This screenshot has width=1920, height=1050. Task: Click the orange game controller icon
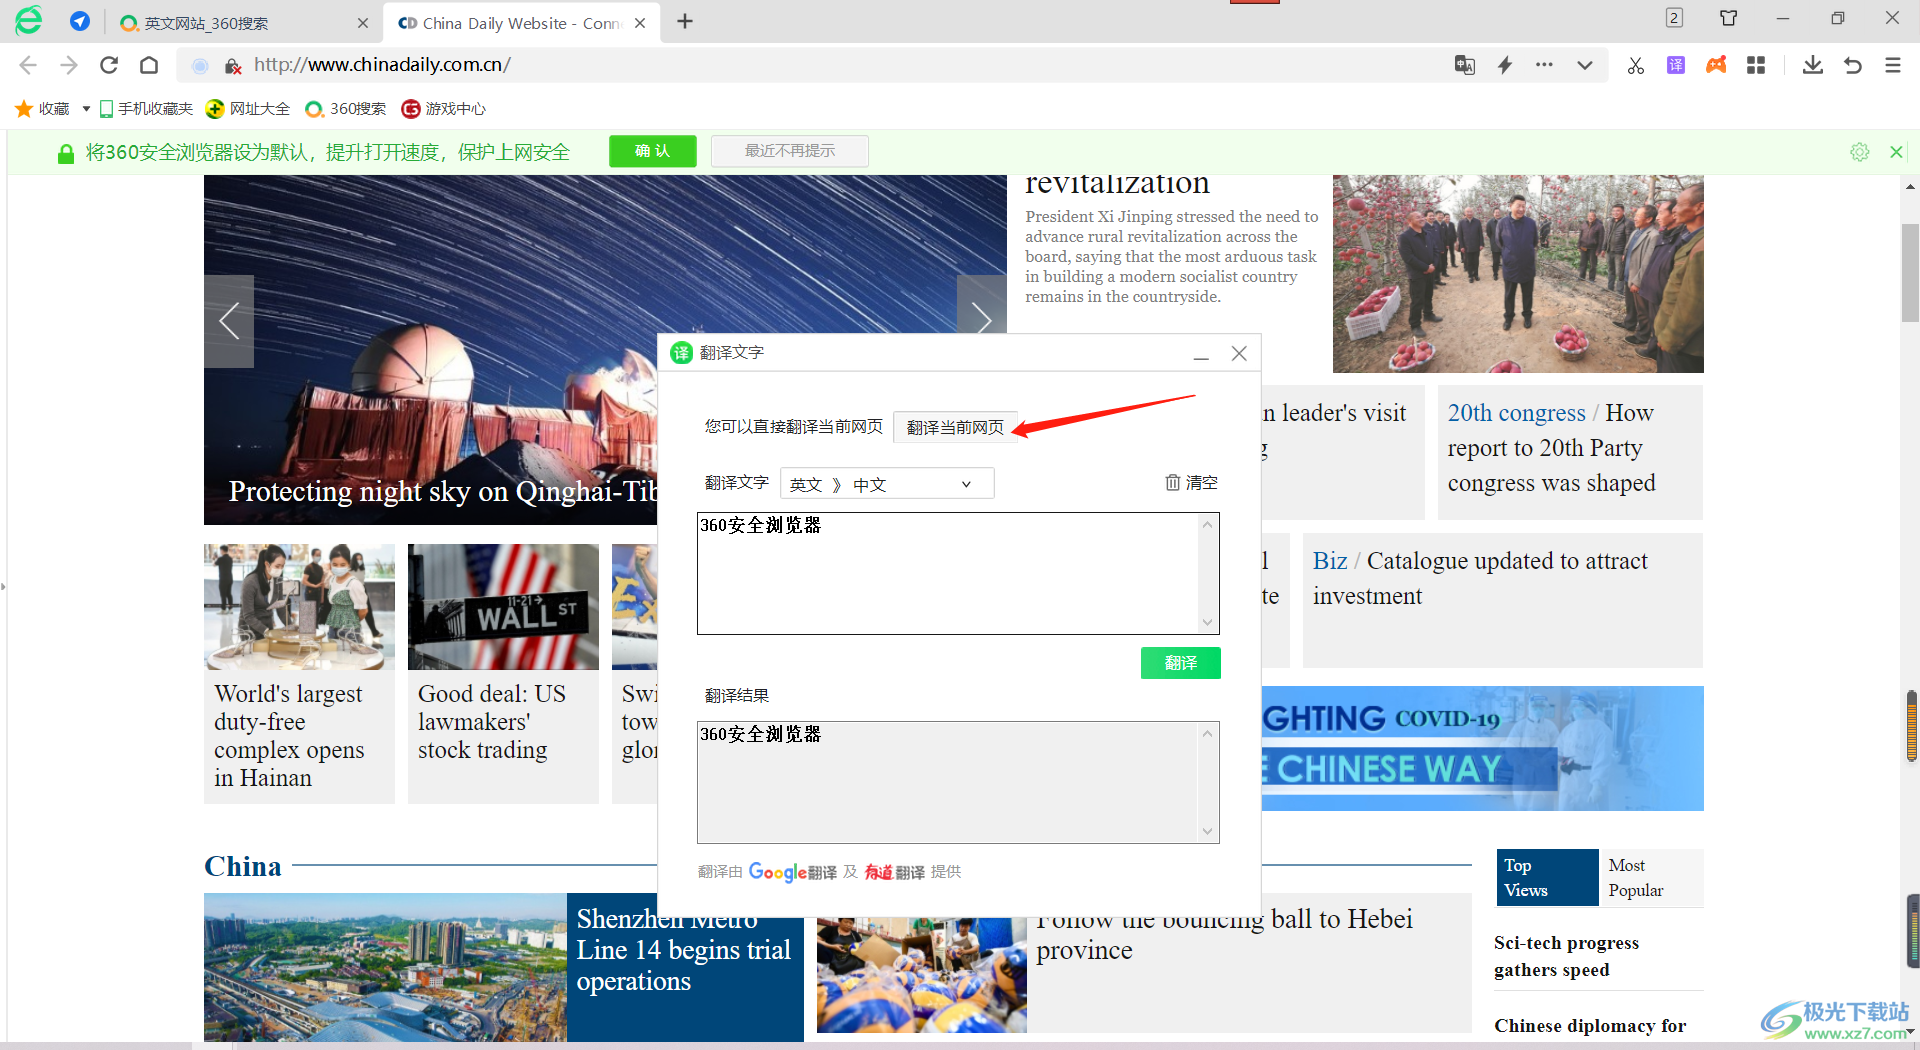[x=1716, y=65]
